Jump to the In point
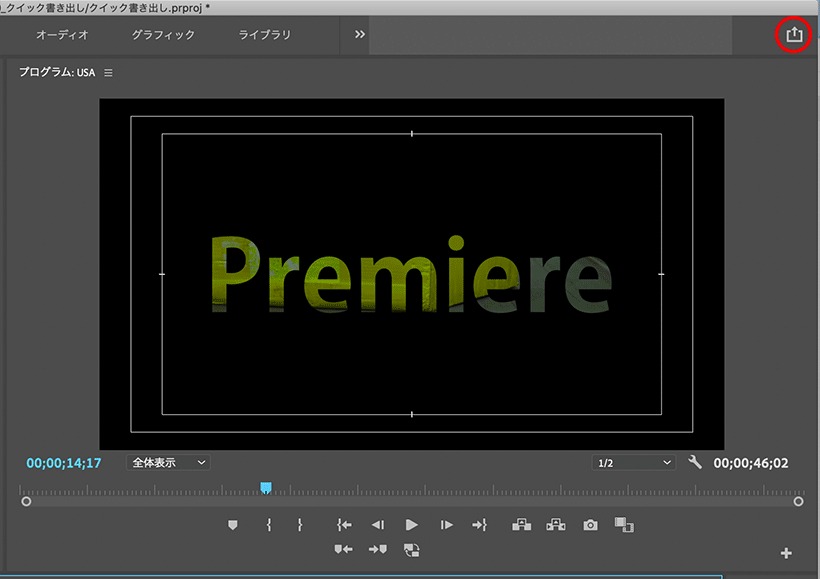 pos(344,525)
